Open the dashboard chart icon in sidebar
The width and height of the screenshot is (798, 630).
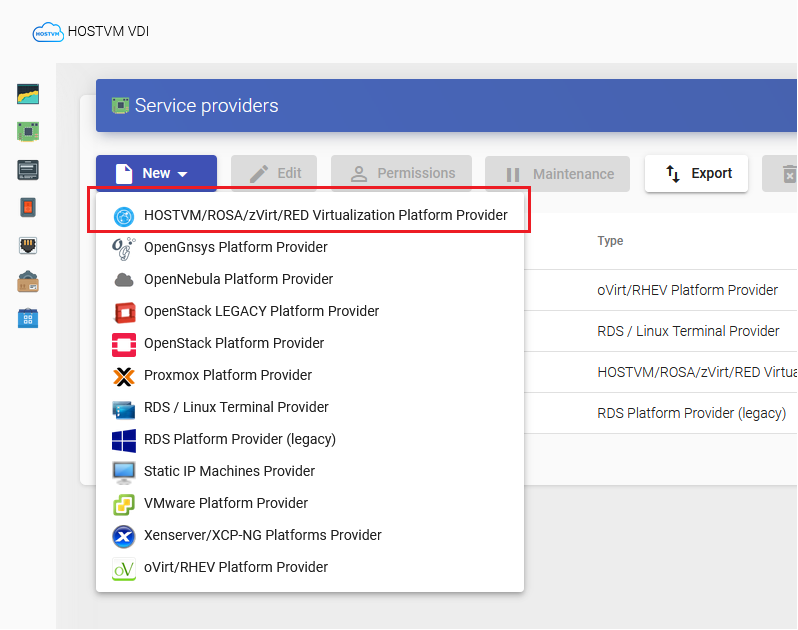point(28,94)
